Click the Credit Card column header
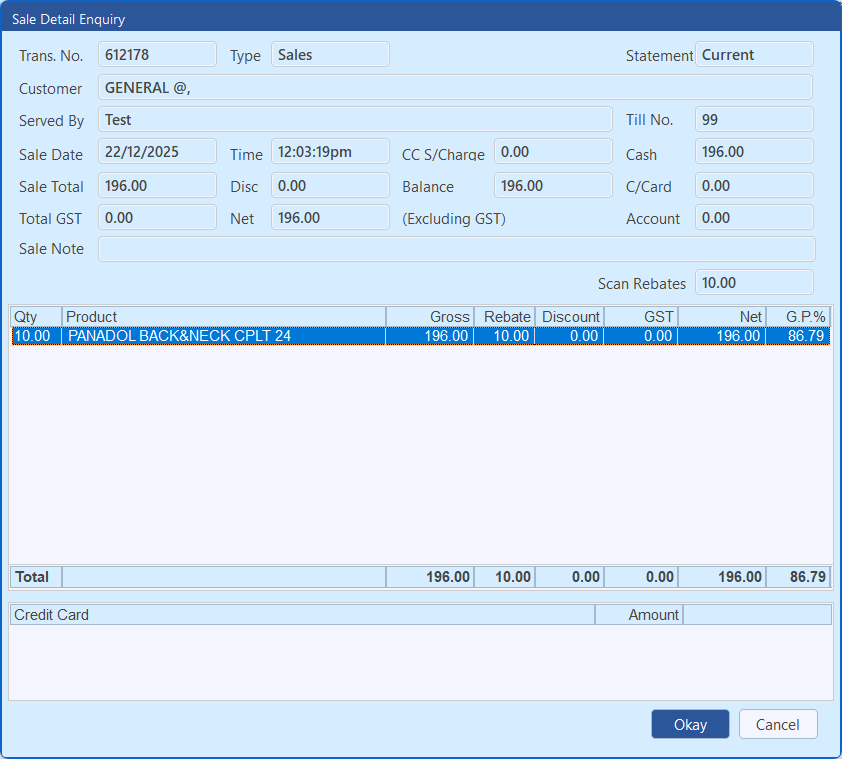Image resolution: width=842 pixels, height=759 pixels. tap(301, 615)
